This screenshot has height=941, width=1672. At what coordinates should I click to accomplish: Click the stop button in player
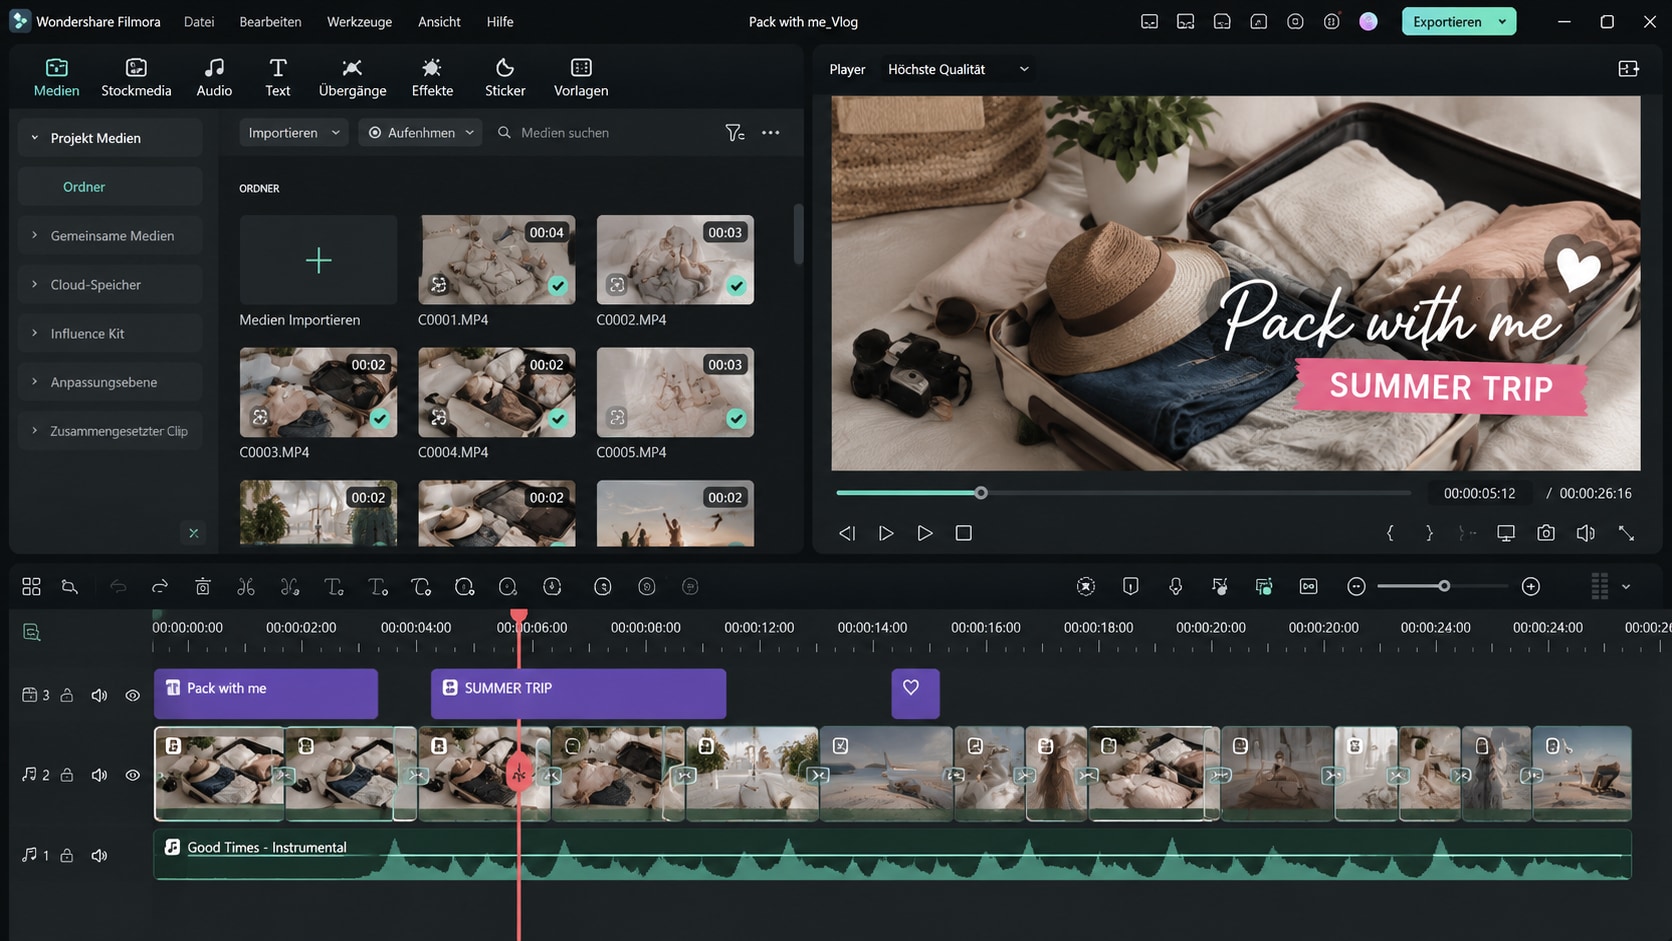(x=964, y=533)
